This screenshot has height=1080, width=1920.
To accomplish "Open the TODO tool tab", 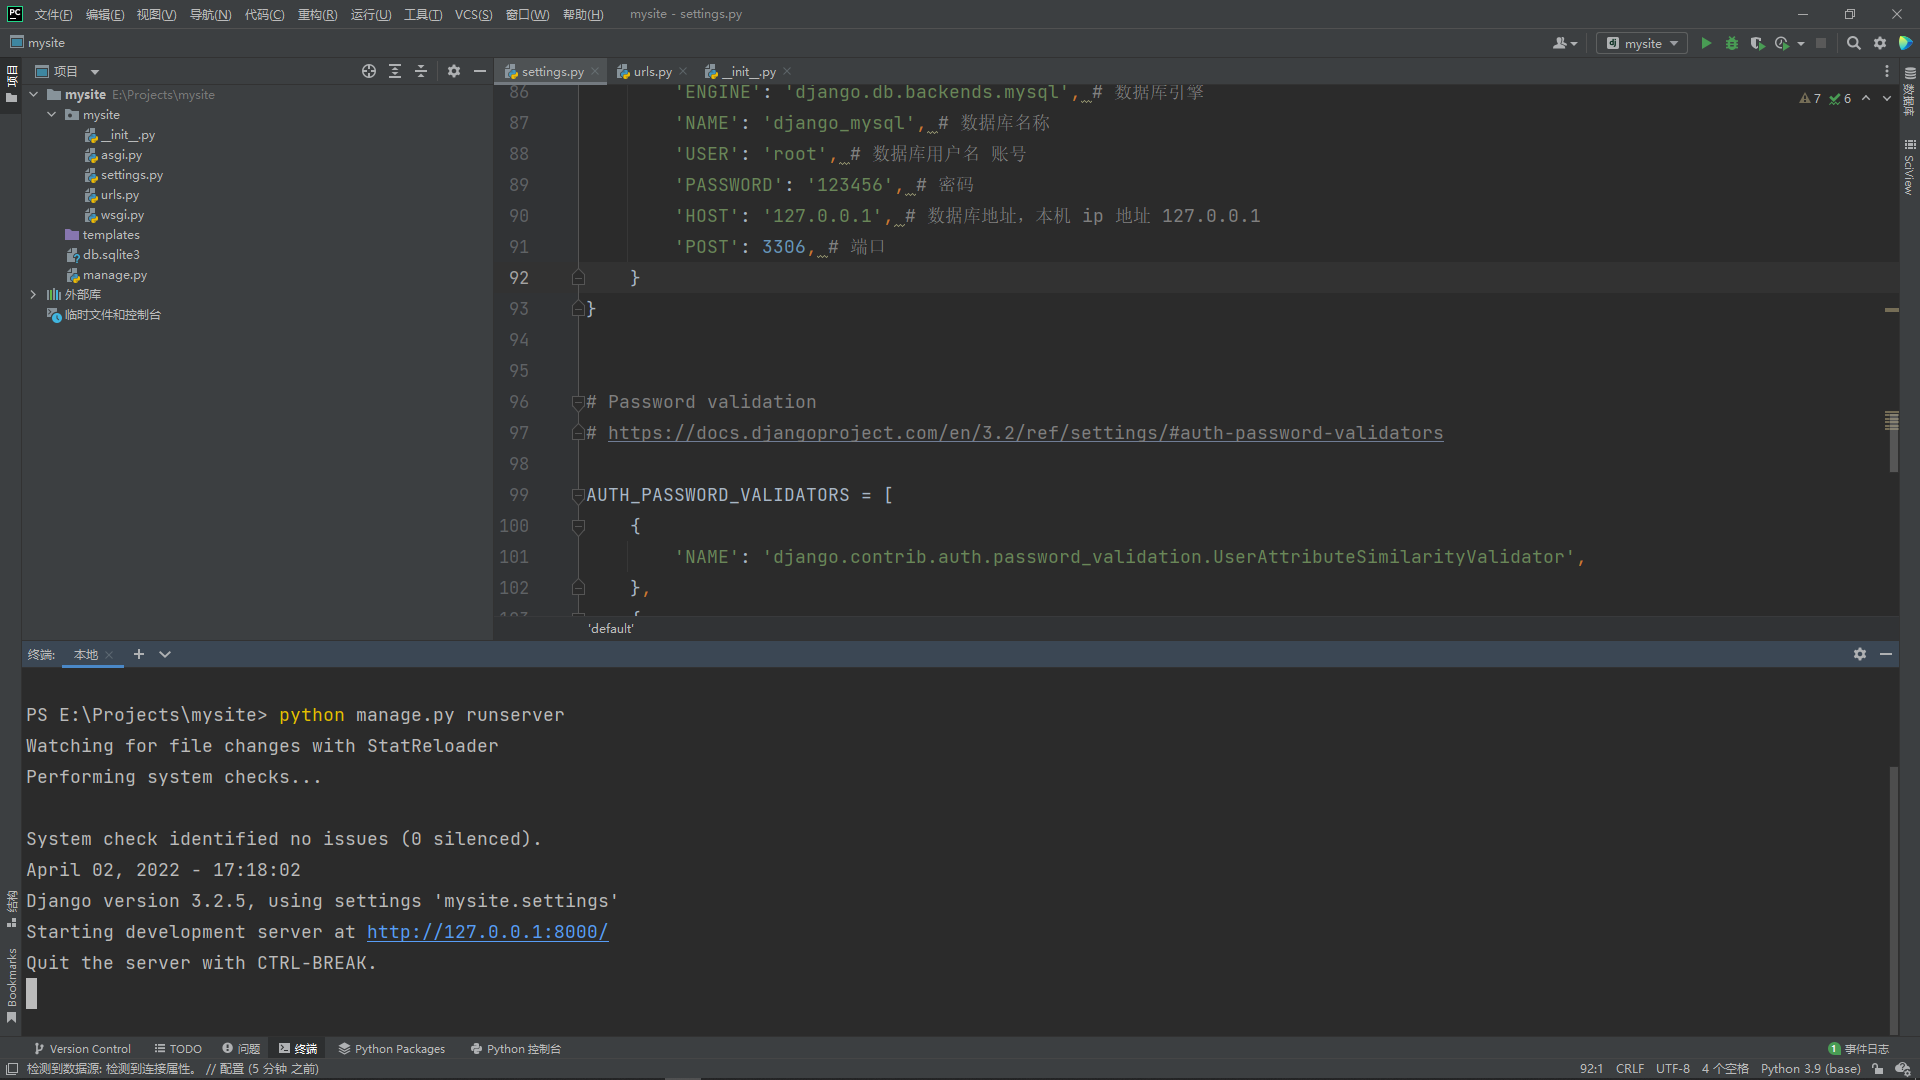I will (x=178, y=1049).
